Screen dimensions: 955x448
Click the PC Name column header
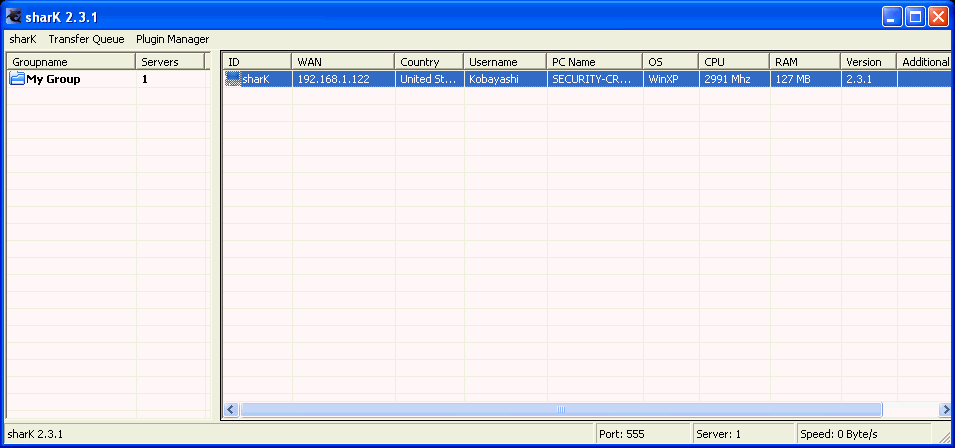595,62
